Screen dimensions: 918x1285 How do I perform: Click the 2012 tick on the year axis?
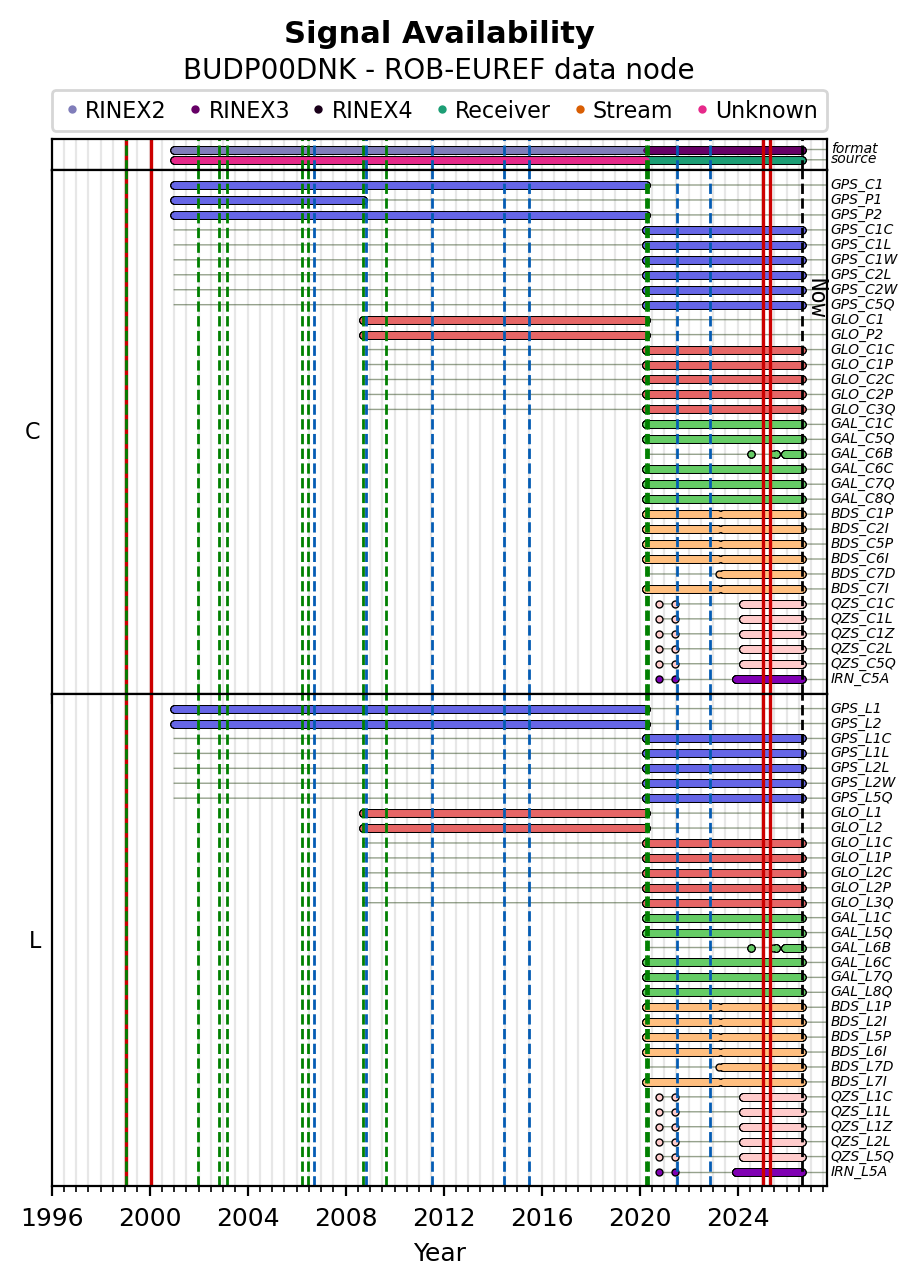444,1218
